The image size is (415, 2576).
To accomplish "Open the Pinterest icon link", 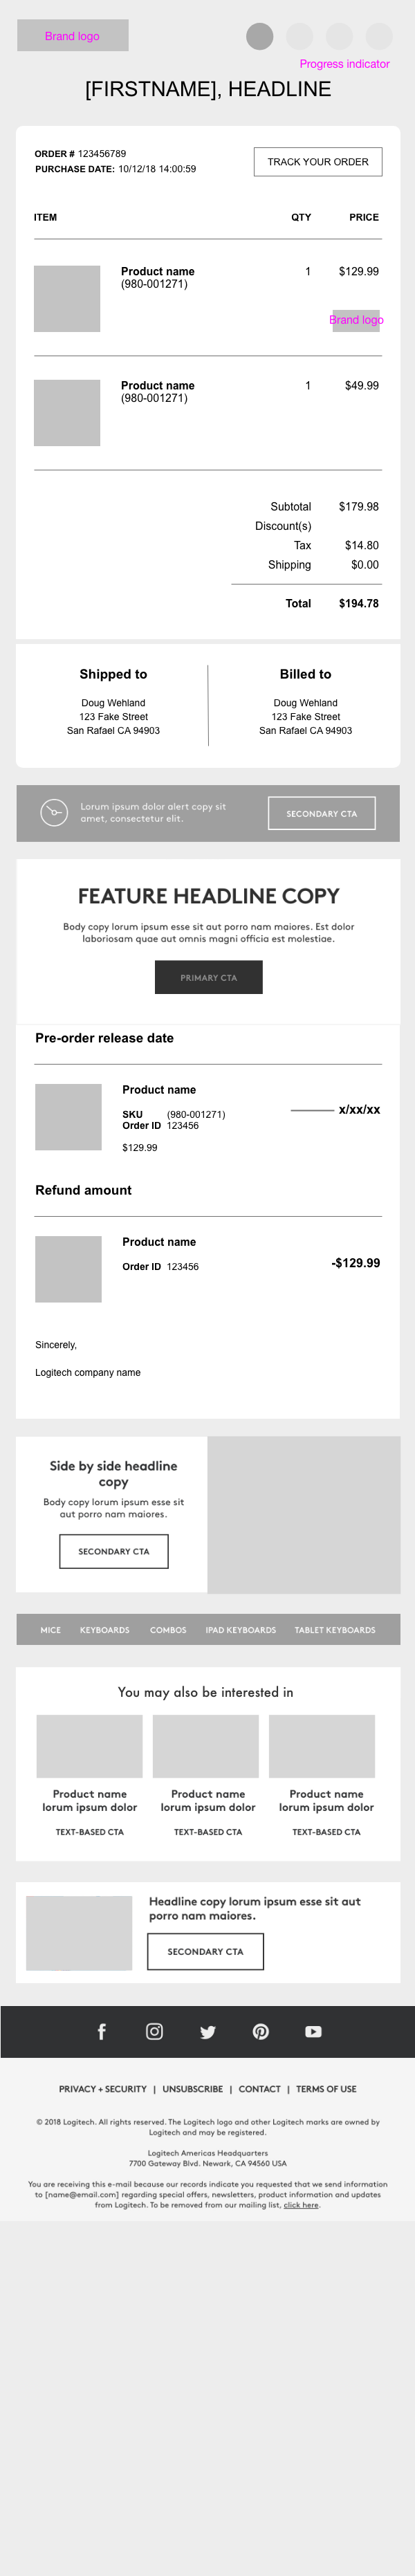I will (x=260, y=2031).
